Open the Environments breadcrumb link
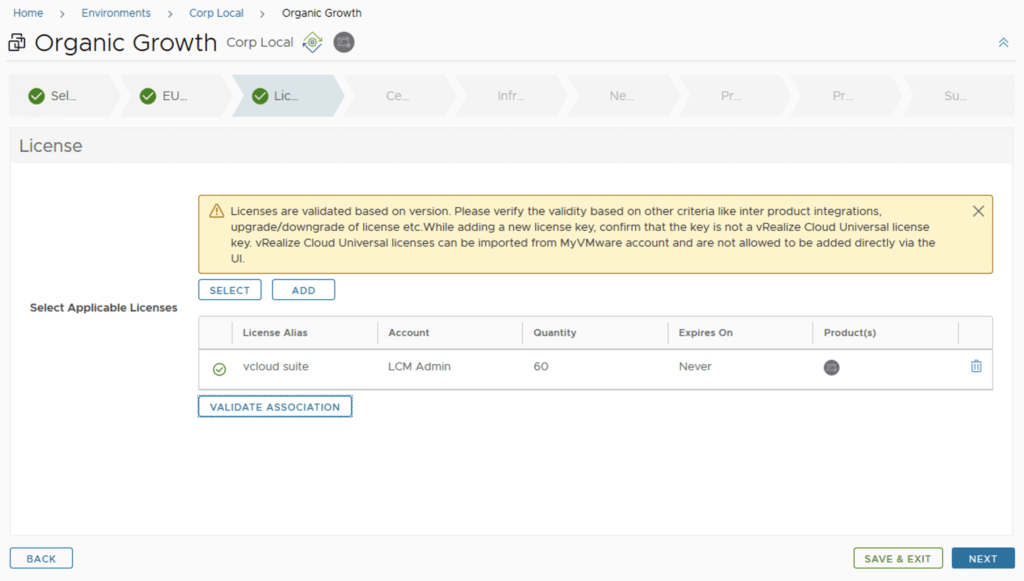Image resolution: width=1024 pixels, height=581 pixels. (x=116, y=13)
